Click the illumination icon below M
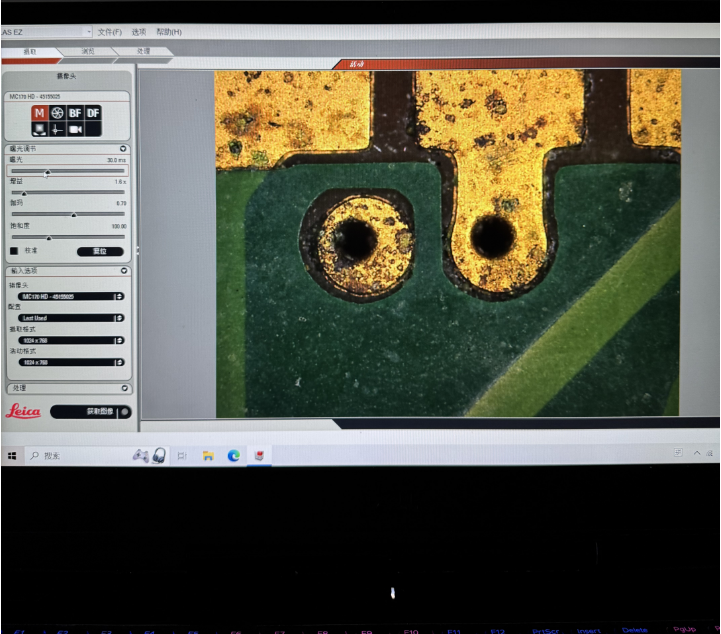Screen dimensions: 721x634 [x=41, y=129]
